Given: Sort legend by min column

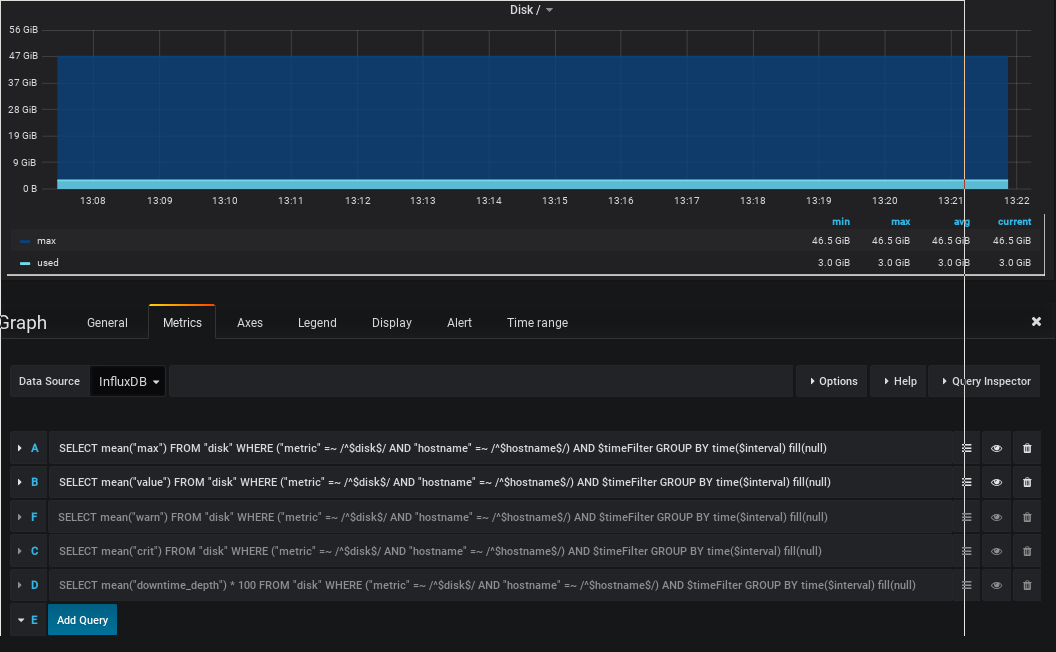Looking at the screenshot, I should coord(840,222).
